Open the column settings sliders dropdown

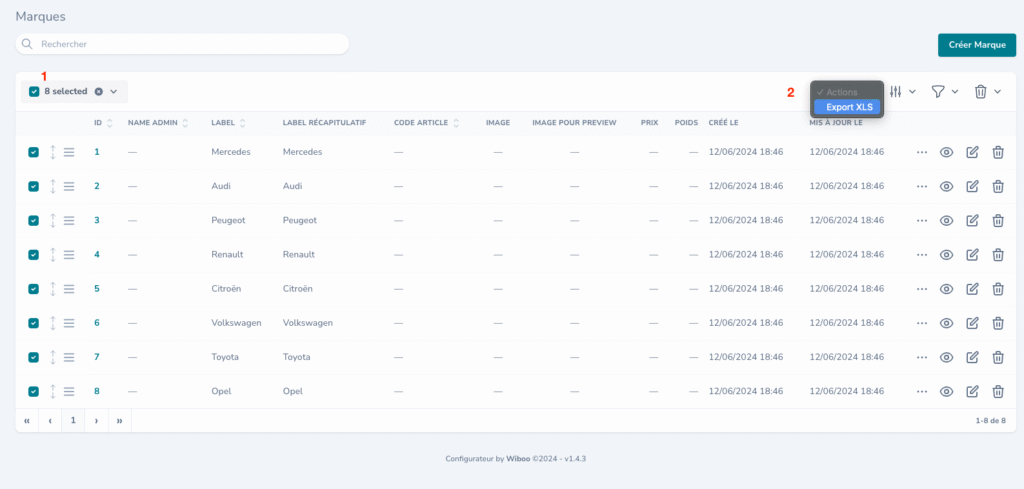(902, 92)
